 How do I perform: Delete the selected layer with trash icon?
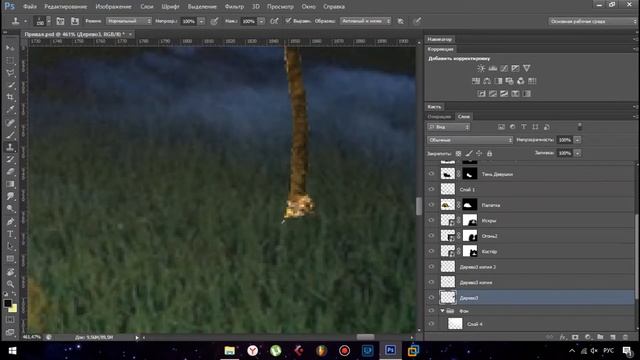pyautogui.click(x=625, y=337)
